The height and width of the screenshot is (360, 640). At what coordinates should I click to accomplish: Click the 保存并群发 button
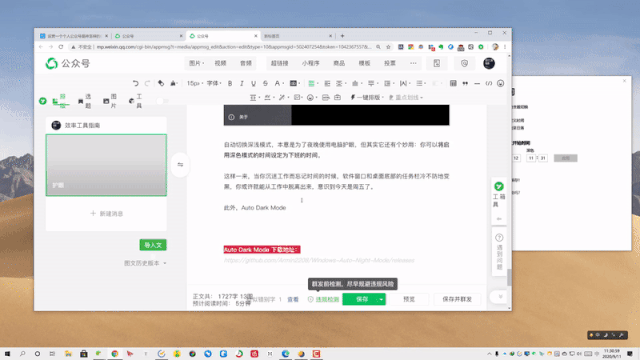coord(457,299)
